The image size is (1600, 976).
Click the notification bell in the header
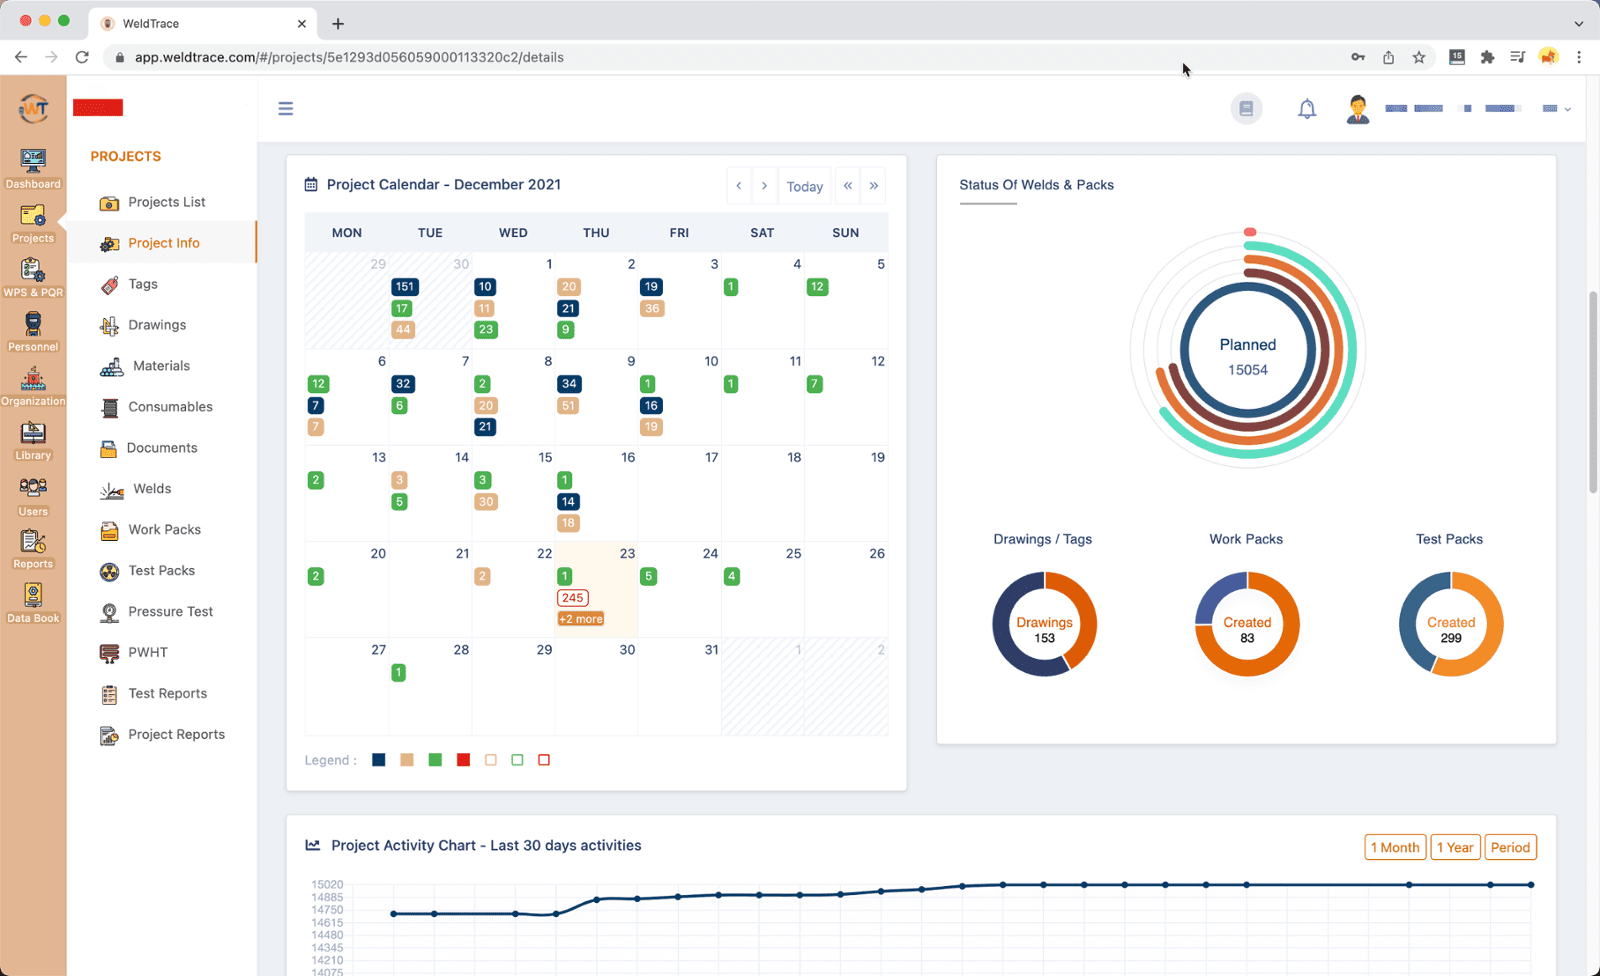pos(1307,108)
